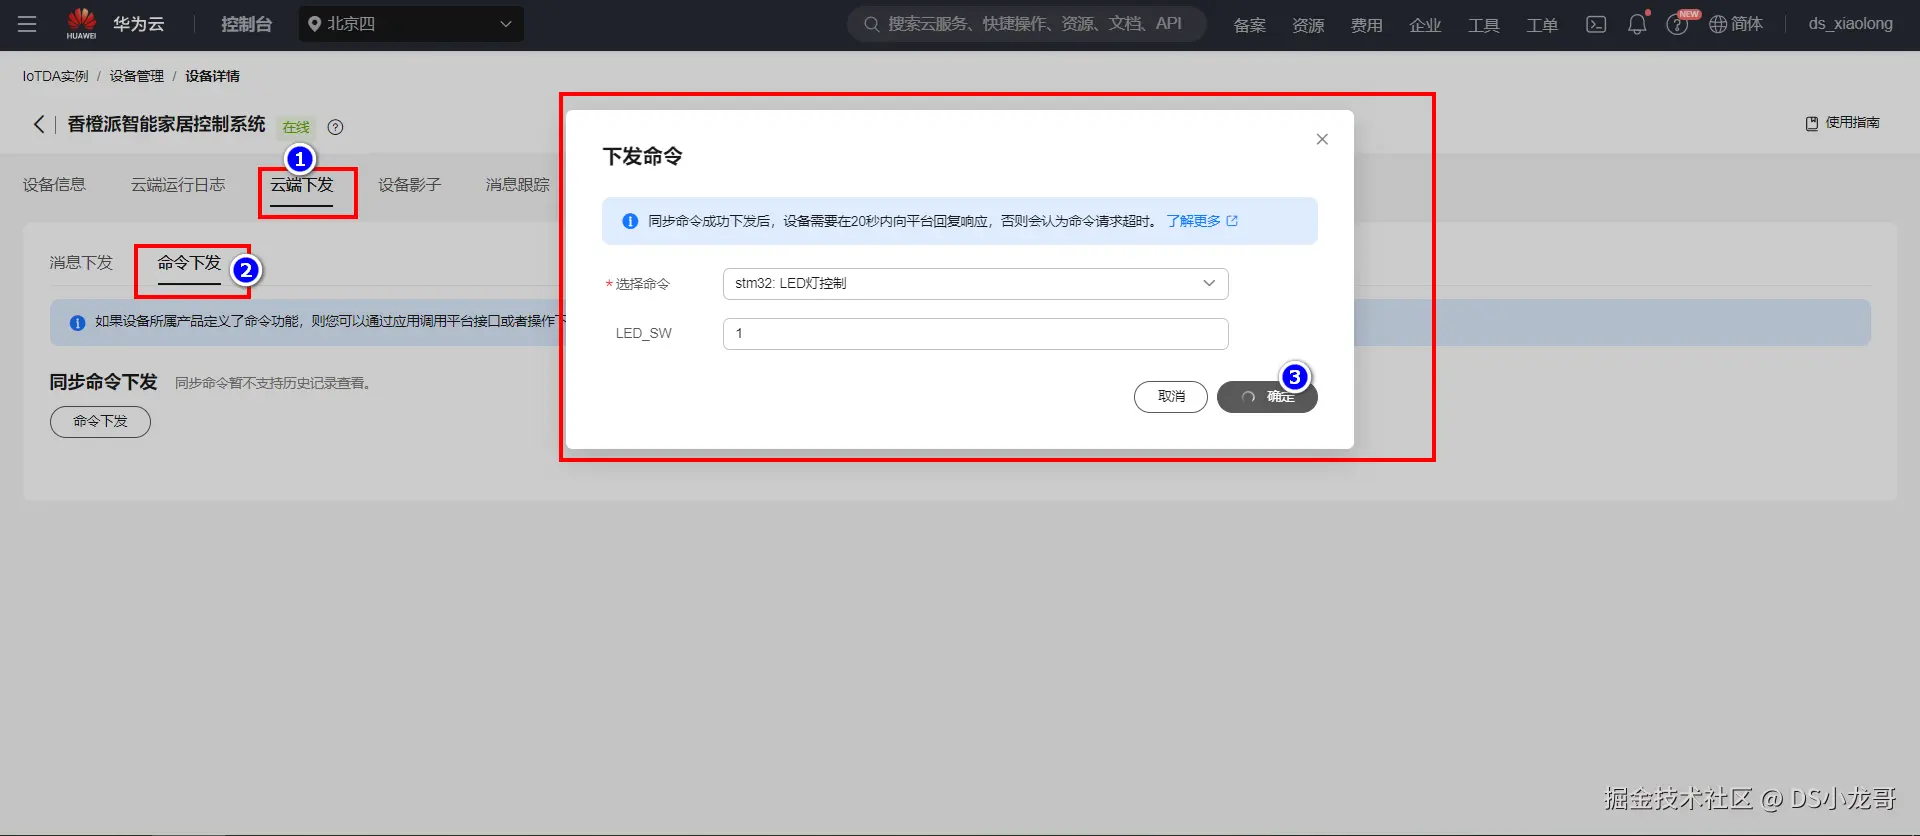Open the 资源 menu

click(x=1308, y=25)
